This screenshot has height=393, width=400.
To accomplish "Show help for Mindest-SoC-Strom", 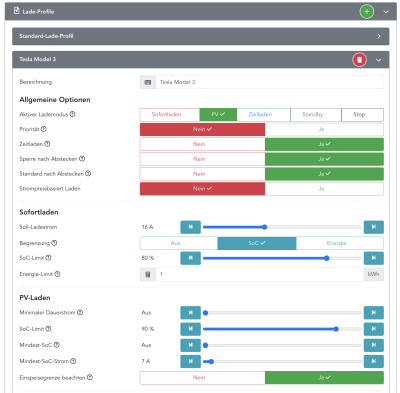I will coord(73,361).
